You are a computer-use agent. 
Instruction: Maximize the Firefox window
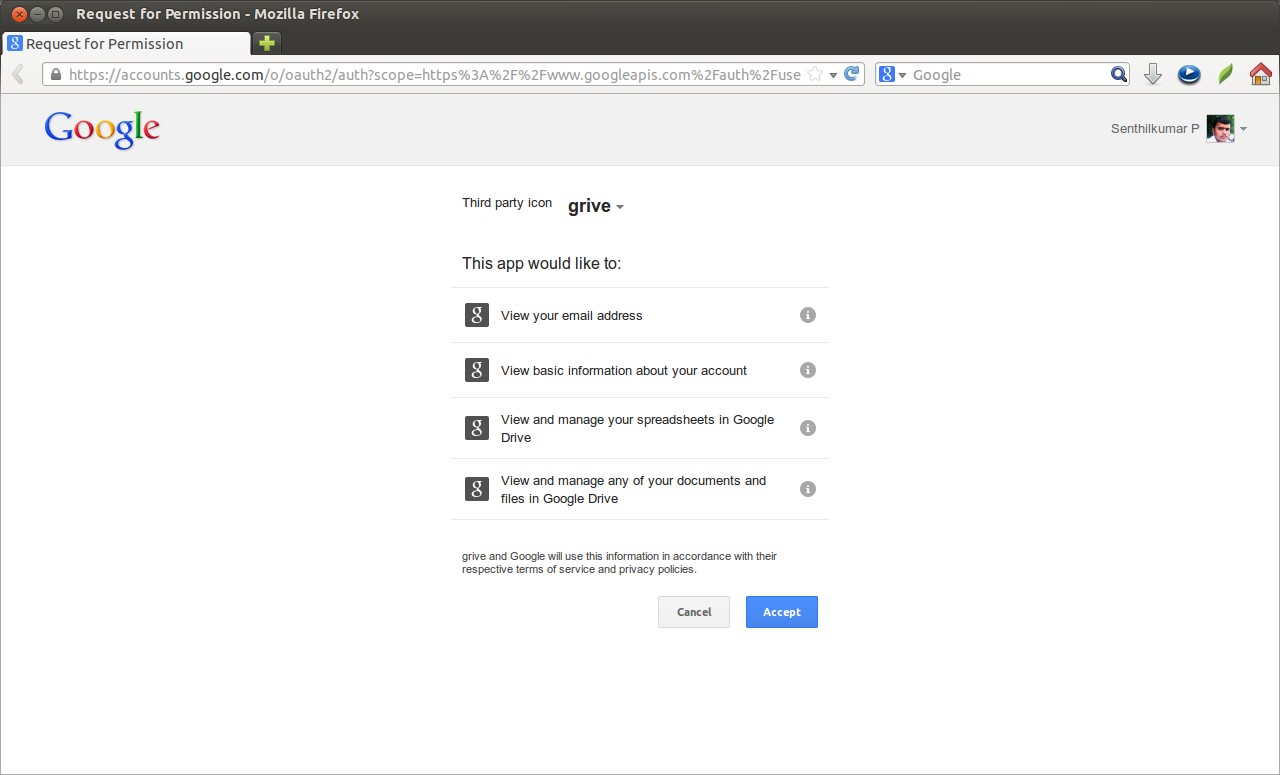click(x=55, y=14)
